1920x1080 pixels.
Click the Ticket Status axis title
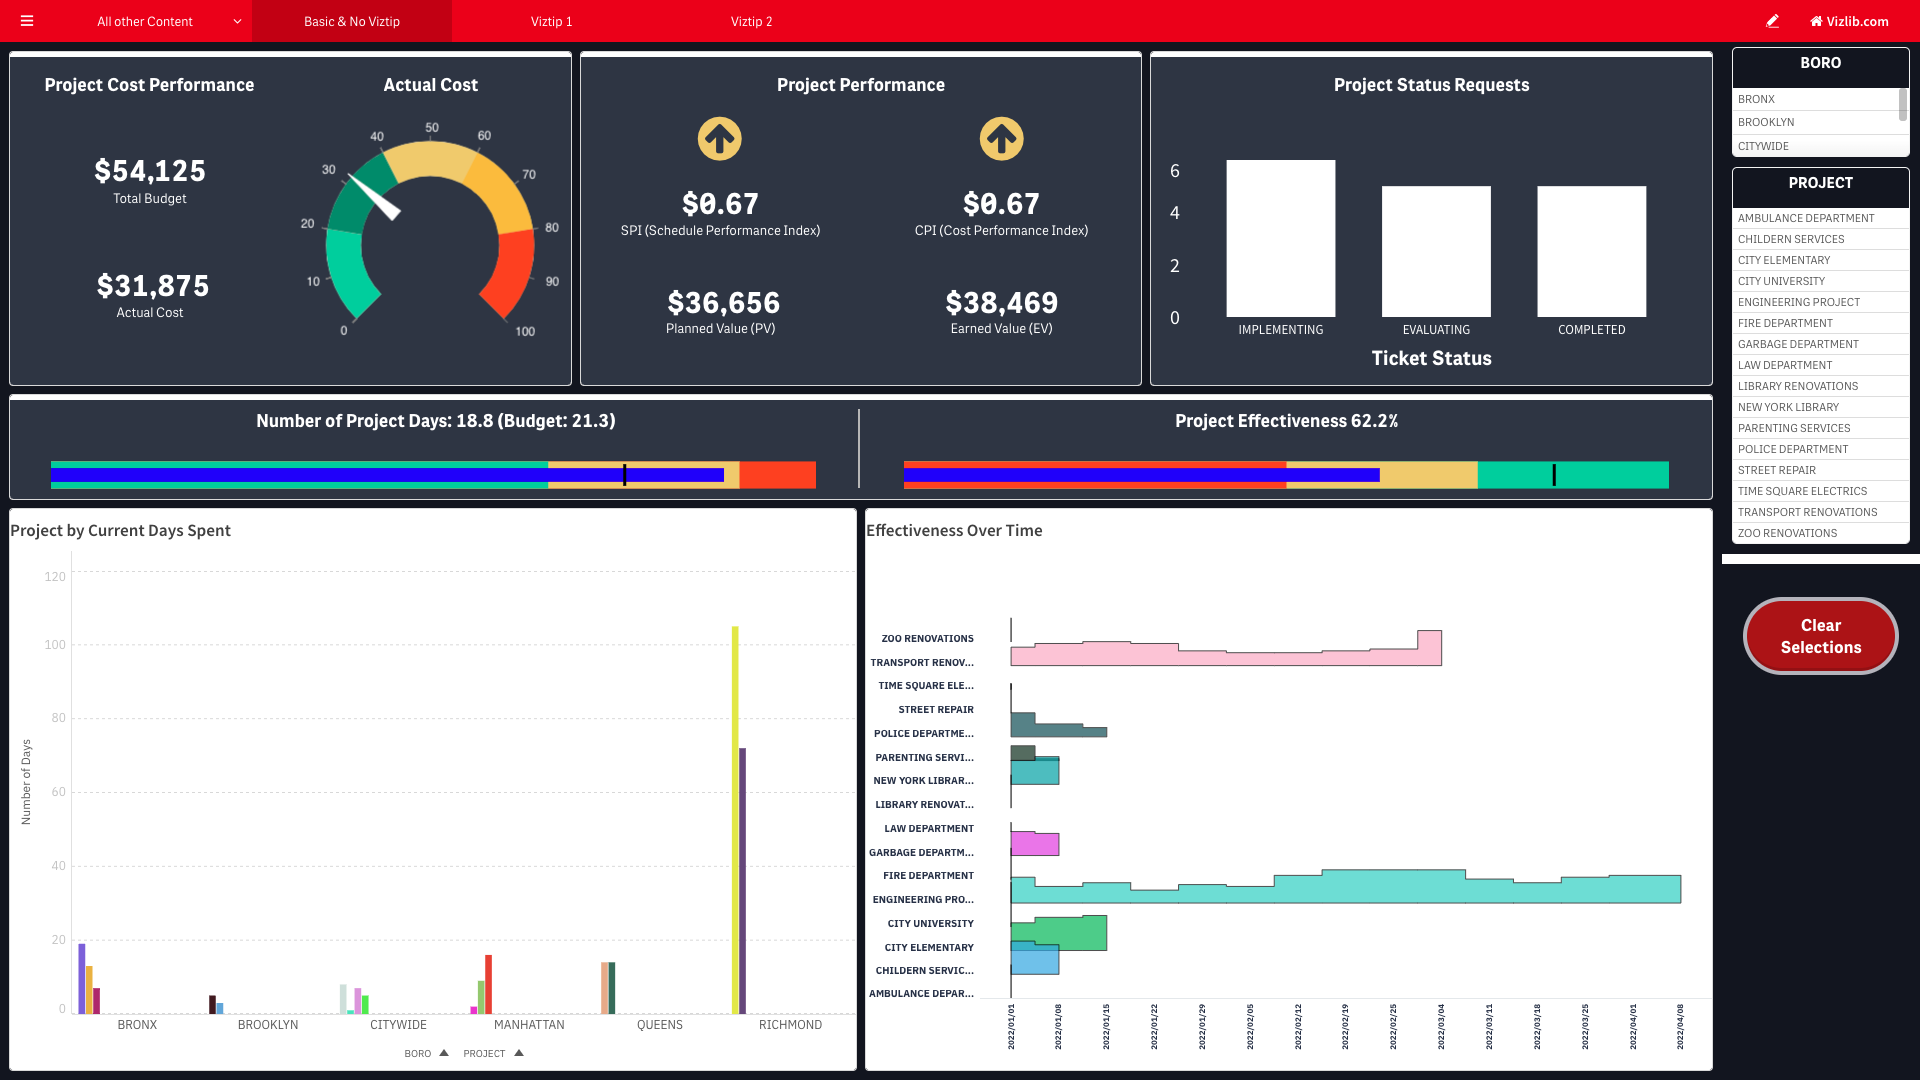pyautogui.click(x=1431, y=358)
